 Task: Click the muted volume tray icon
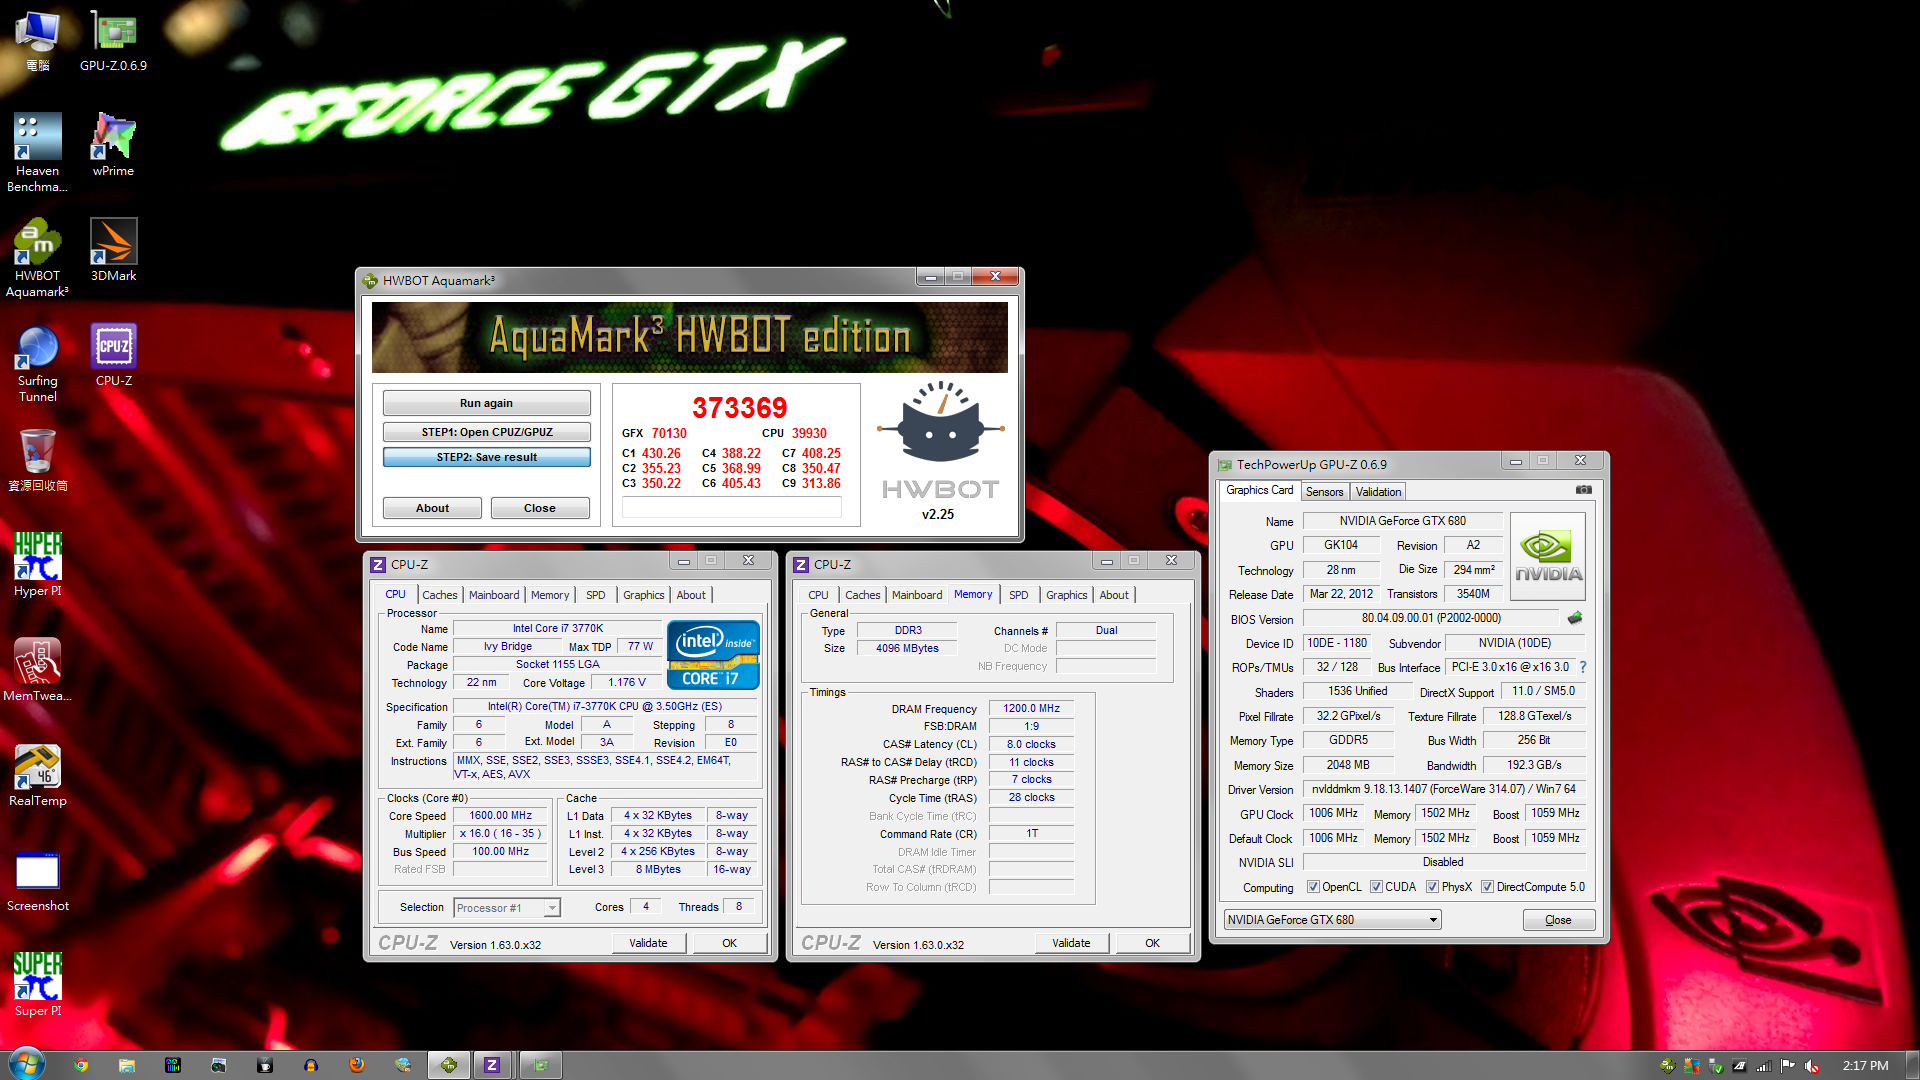(x=1812, y=1066)
